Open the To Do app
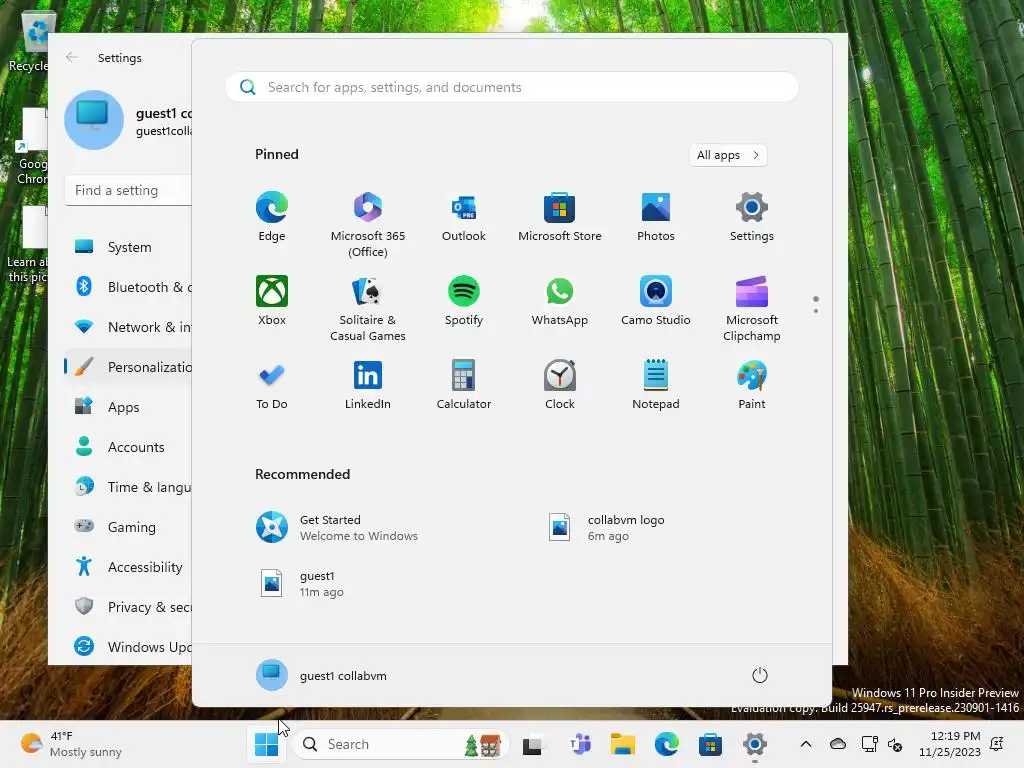Screen dimensions: 1024x768 272,385
